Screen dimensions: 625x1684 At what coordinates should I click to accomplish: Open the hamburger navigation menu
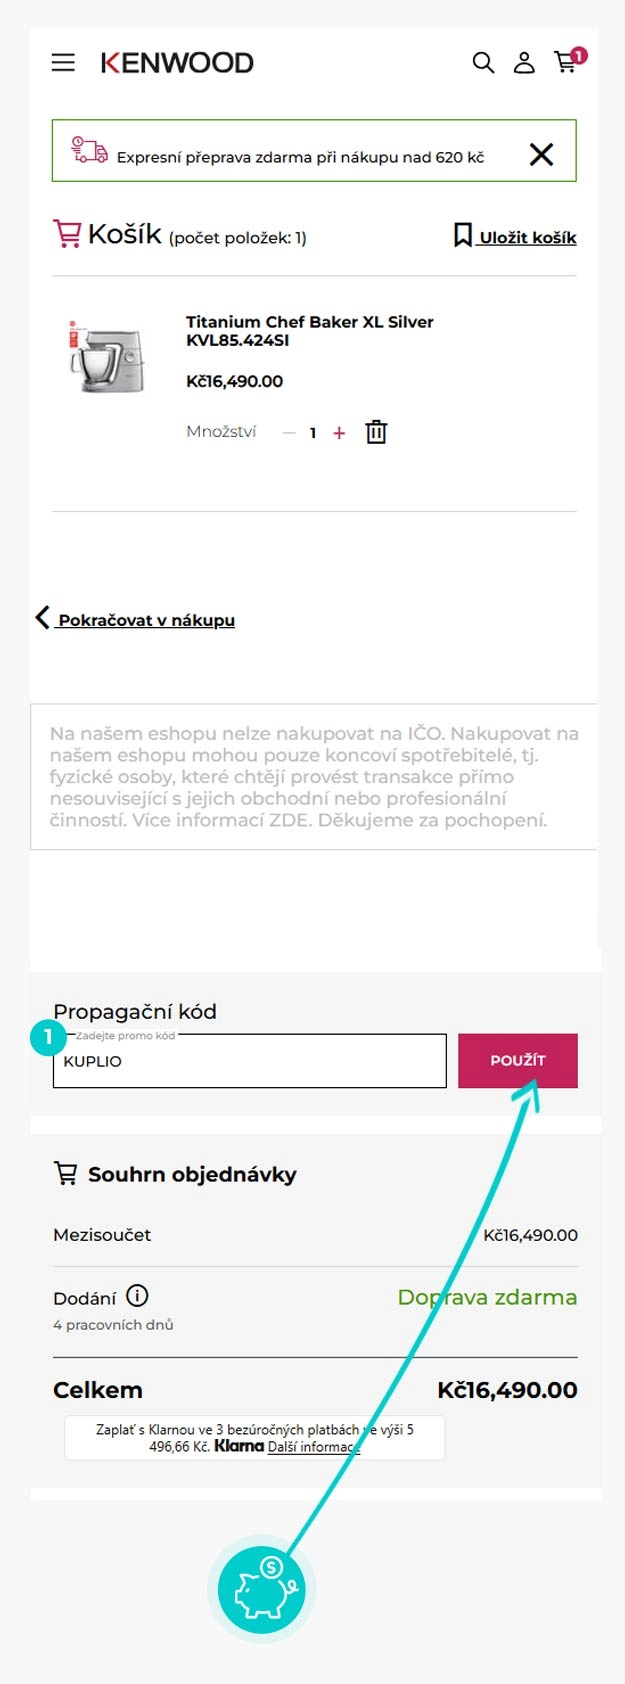(x=63, y=63)
